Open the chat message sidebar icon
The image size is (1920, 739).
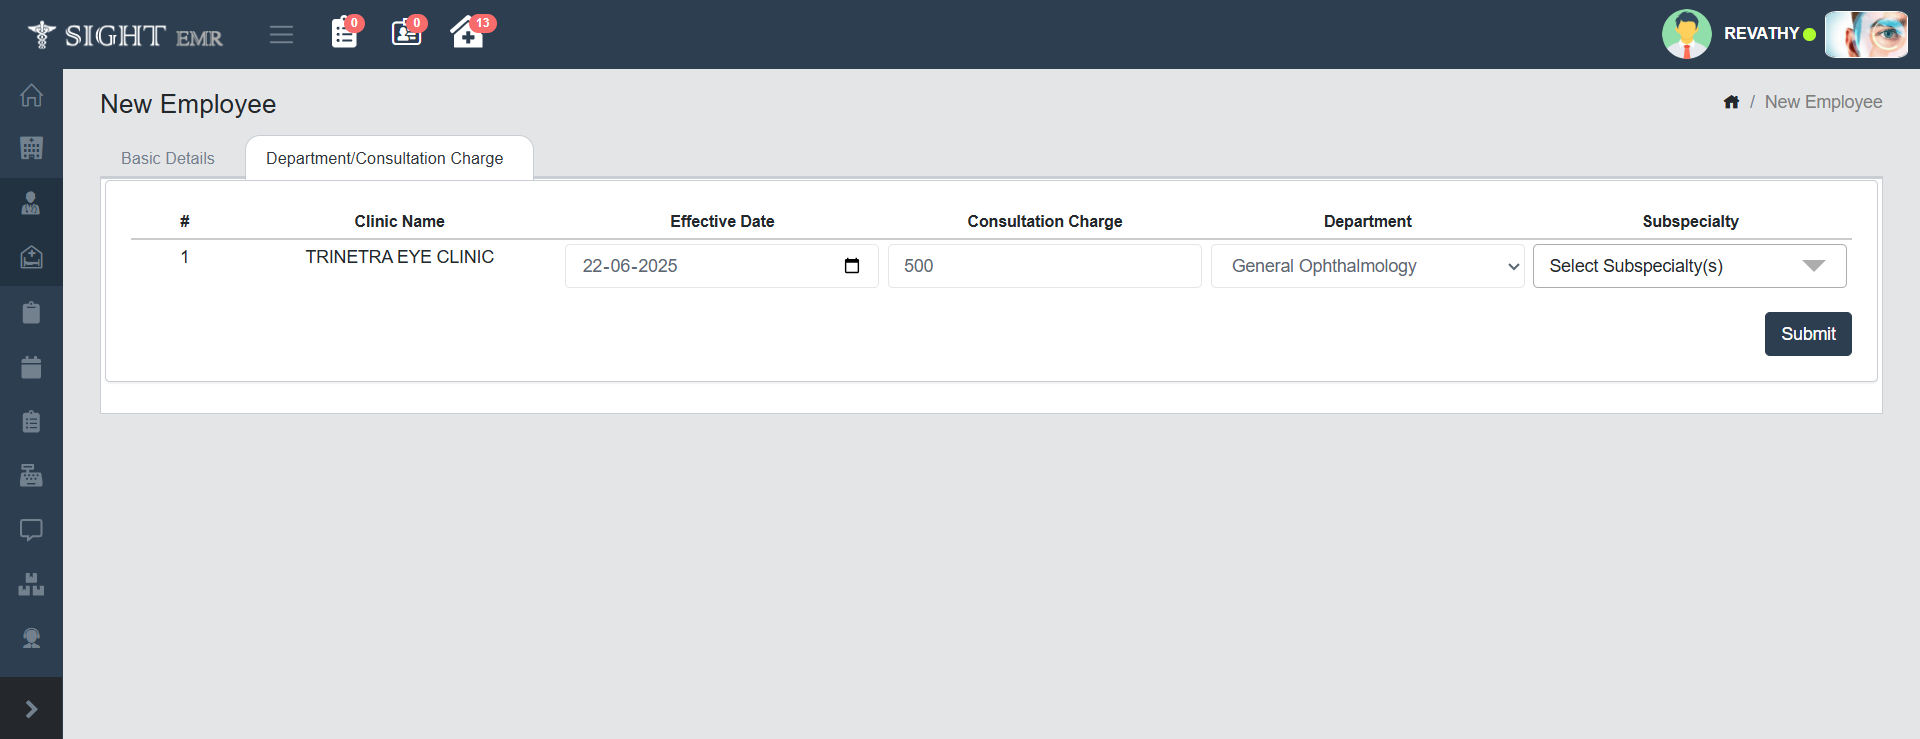pyautogui.click(x=31, y=530)
